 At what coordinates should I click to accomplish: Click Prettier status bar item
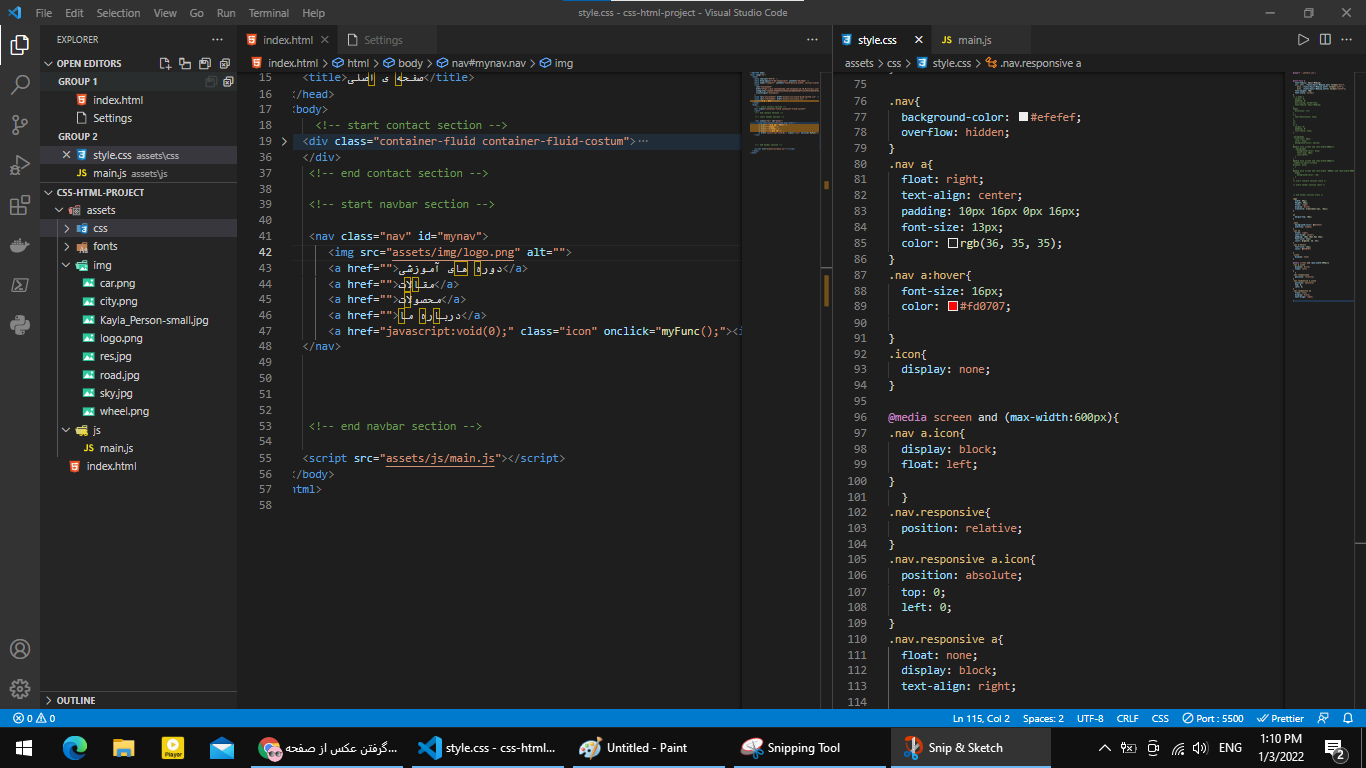pyautogui.click(x=1280, y=718)
